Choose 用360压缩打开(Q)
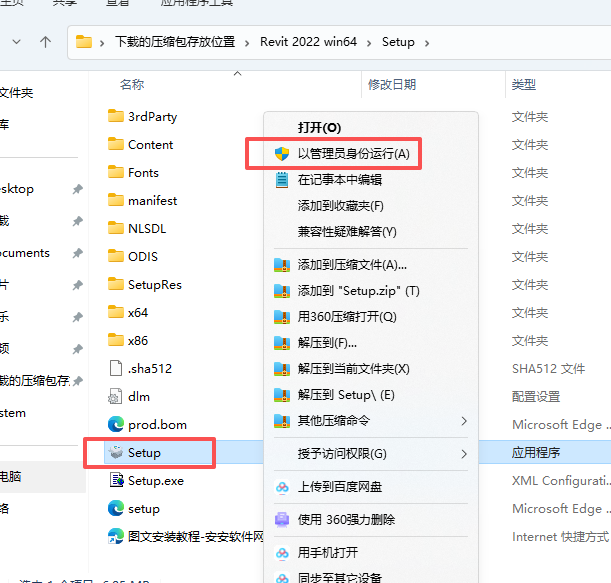 [371, 316]
